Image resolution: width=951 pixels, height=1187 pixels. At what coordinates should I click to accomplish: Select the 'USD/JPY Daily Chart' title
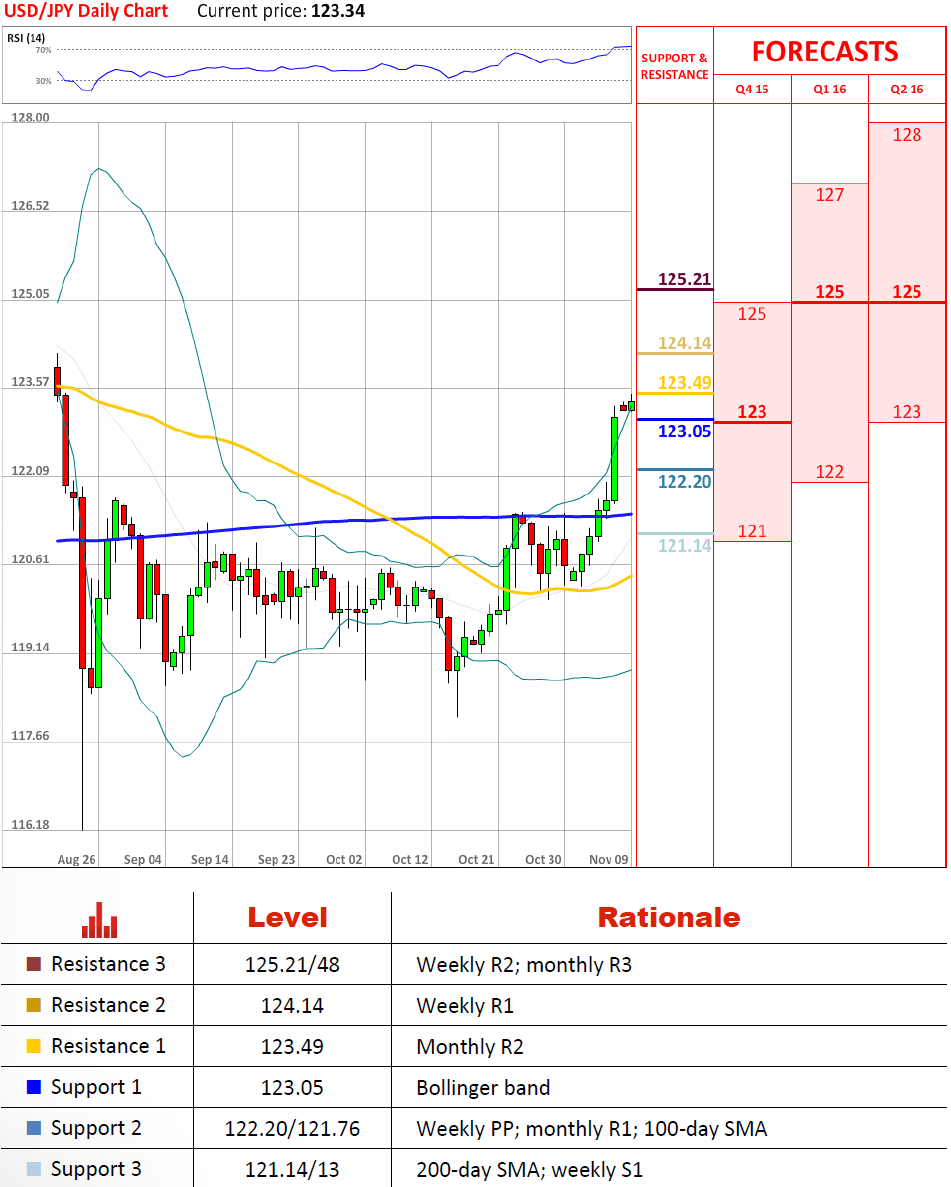pos(86,11)
